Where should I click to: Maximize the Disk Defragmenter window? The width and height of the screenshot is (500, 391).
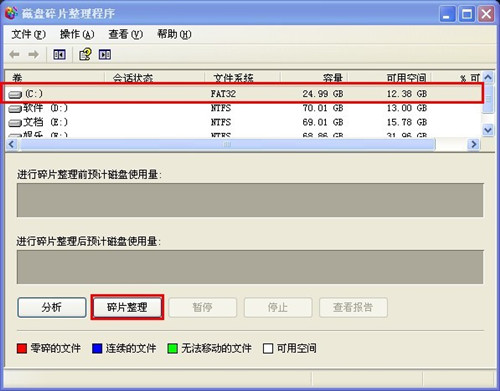coord(467,14)
